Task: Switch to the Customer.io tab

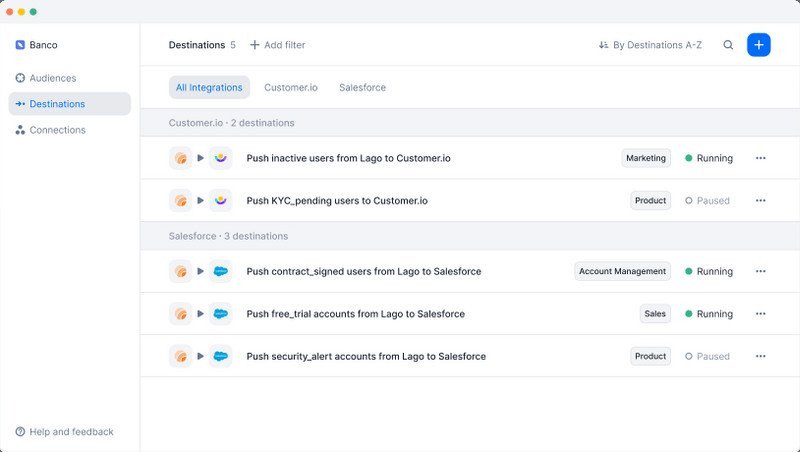Action: click(291, 88)
